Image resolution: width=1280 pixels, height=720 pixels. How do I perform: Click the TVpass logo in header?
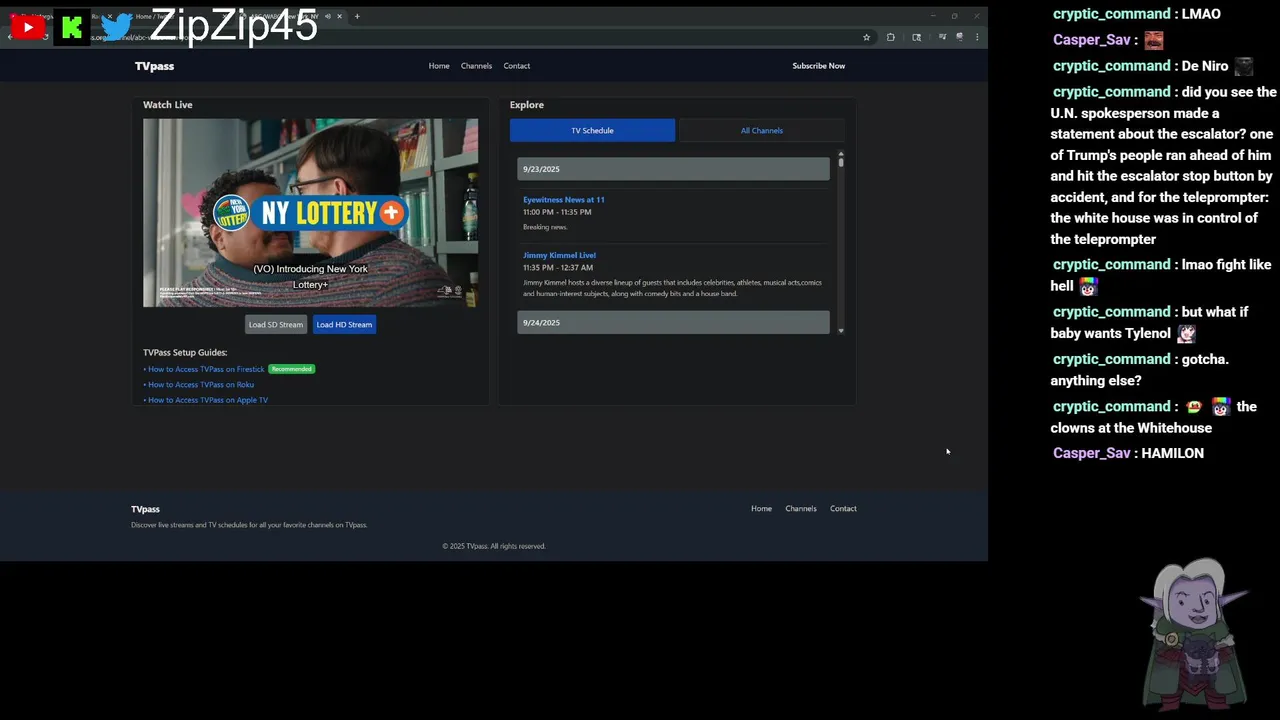click(154, 66)
